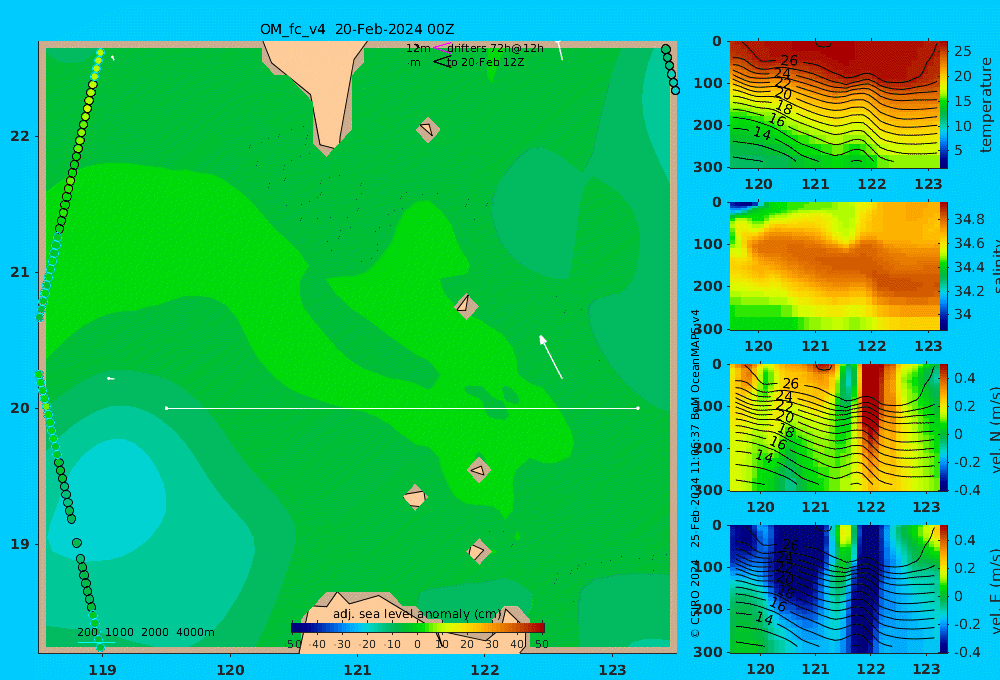Select the island marker near 19.55N 121.95E
The height and width of the screenshot is (680, 1000).
(479, 470)
